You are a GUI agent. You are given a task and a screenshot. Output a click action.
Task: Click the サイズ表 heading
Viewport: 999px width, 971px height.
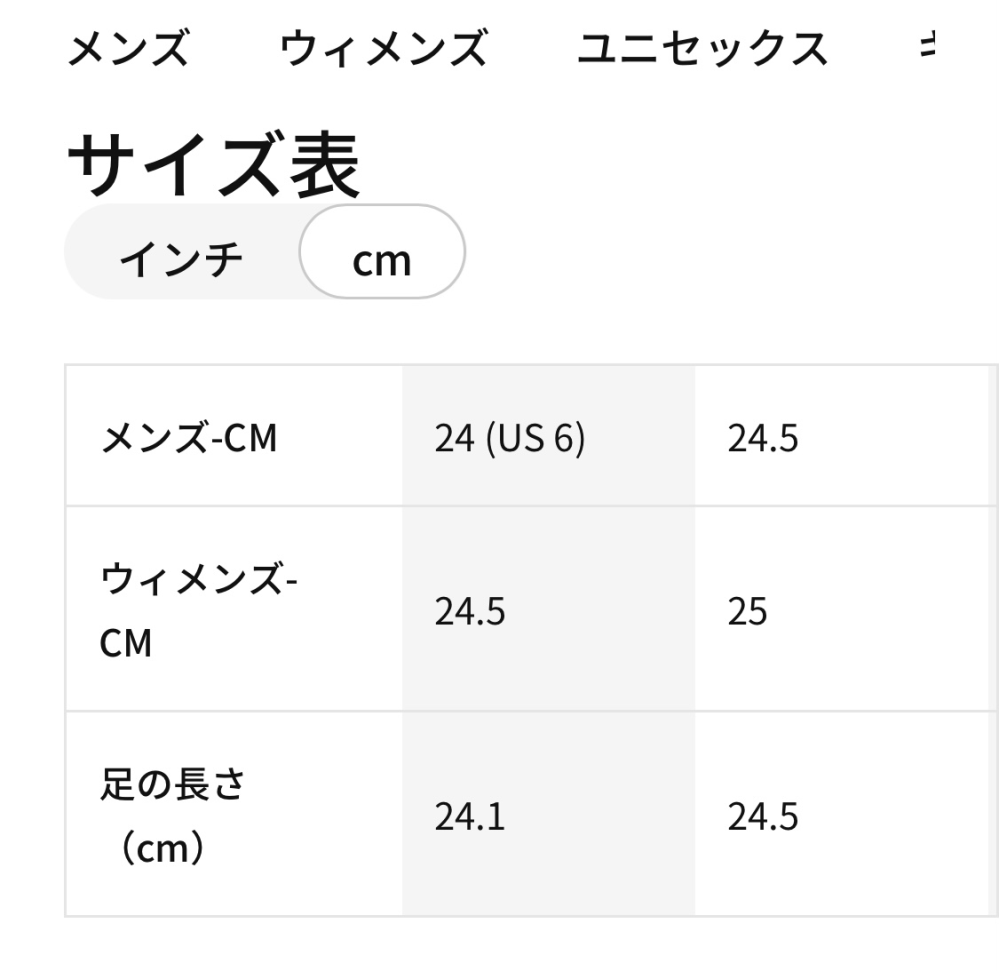(212, 167)
